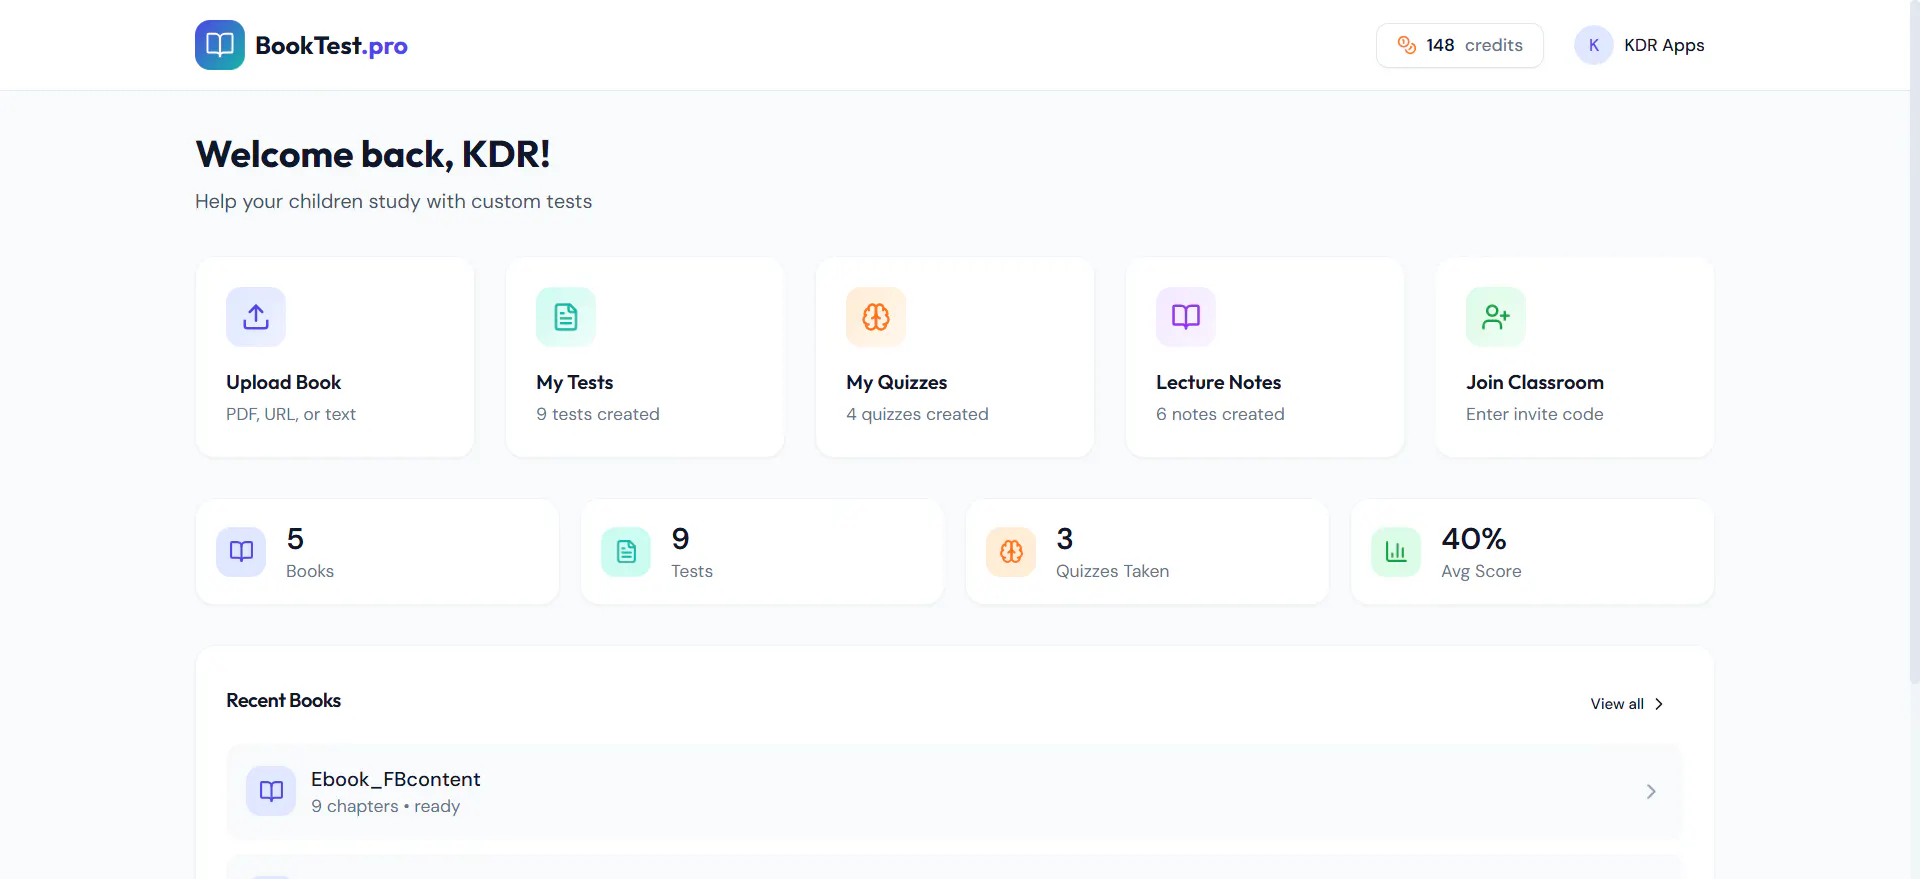Click the 'Tests' stat label
The image size is (1920, 879).
[691, 571]
